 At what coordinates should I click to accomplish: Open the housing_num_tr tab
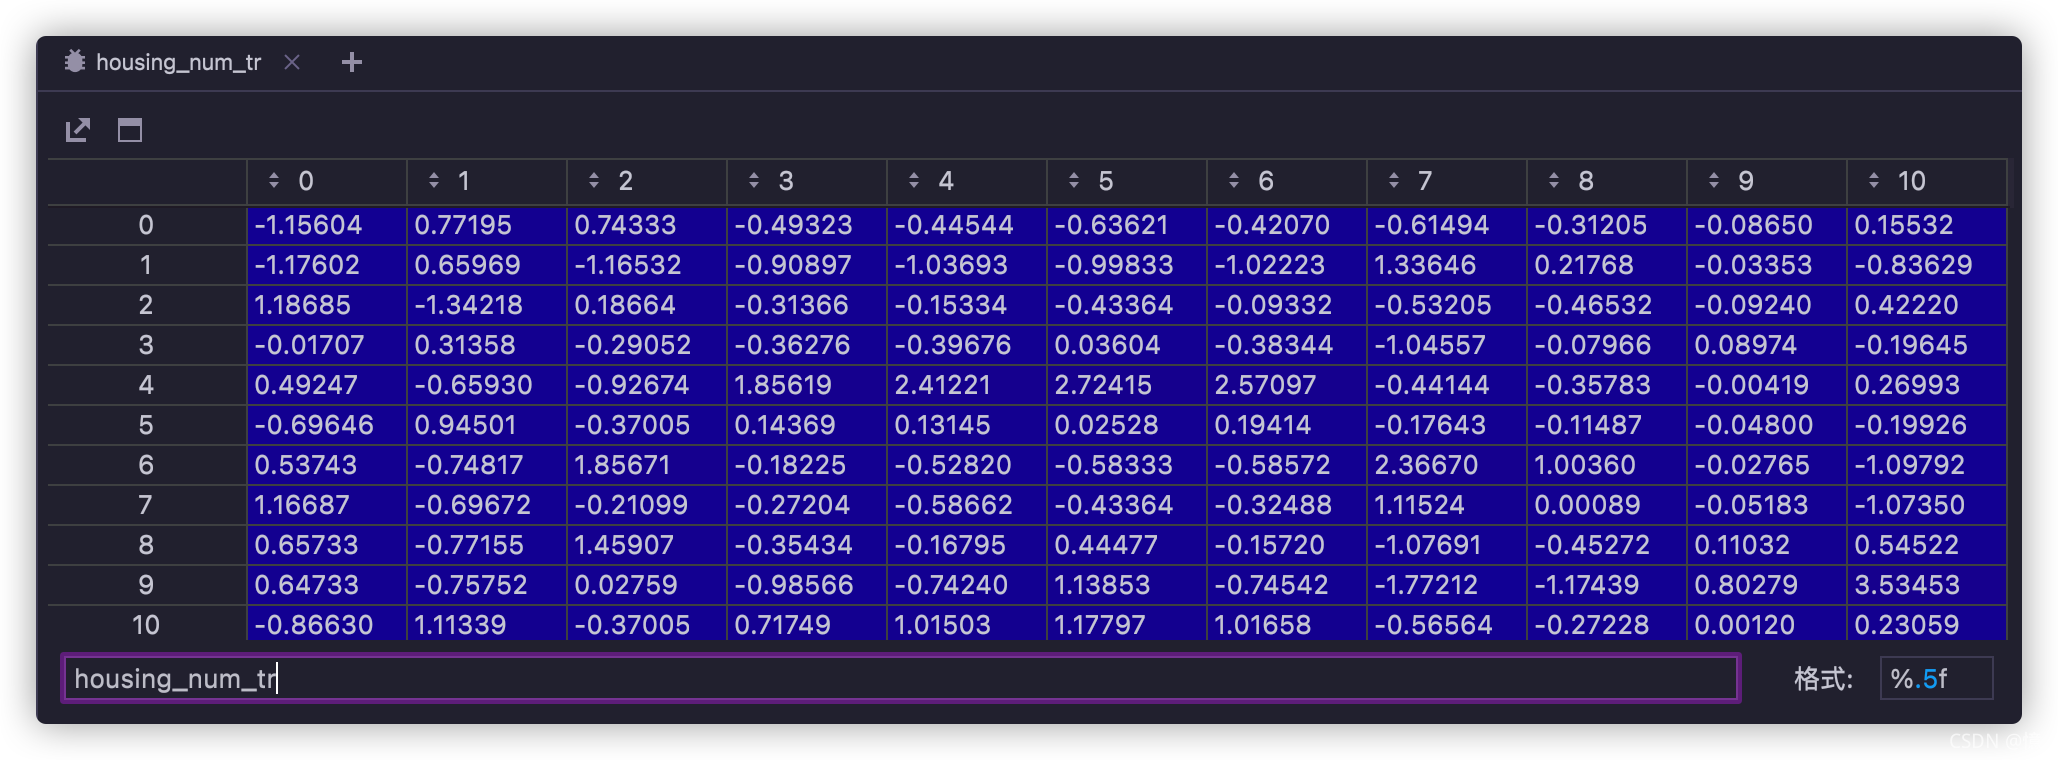click(178, 62)
